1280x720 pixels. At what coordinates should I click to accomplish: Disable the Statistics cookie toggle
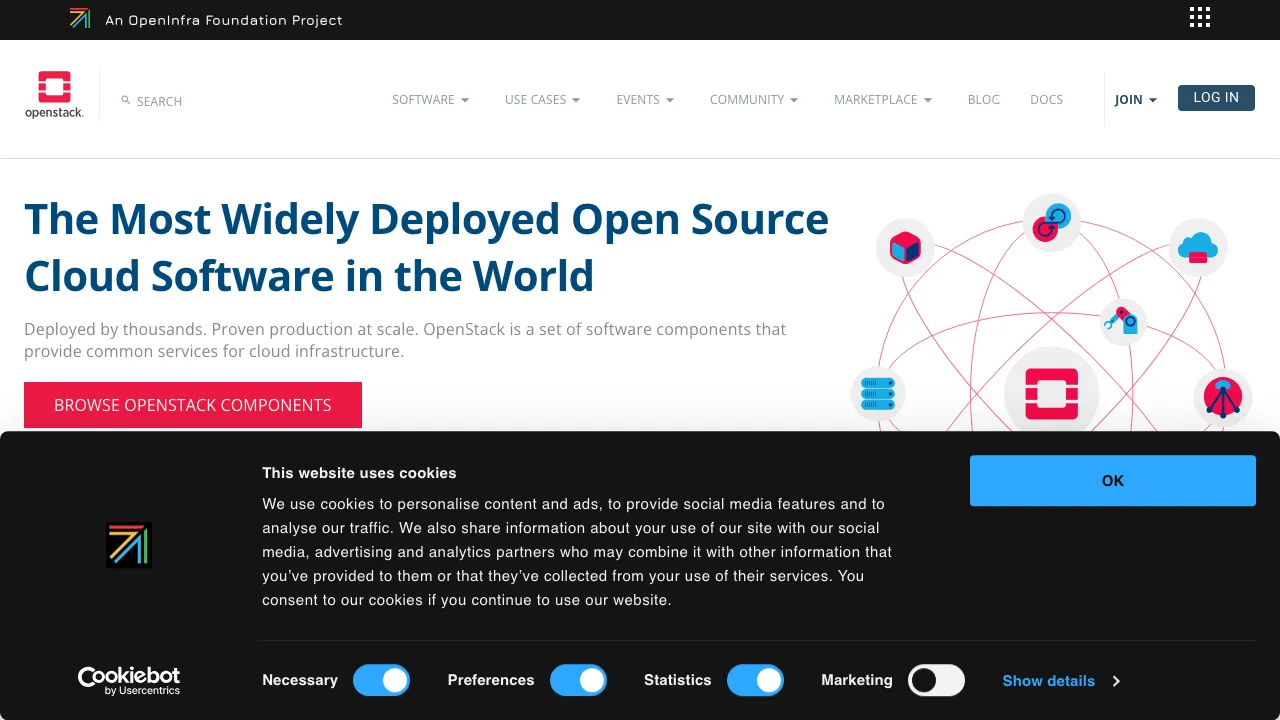755,680
